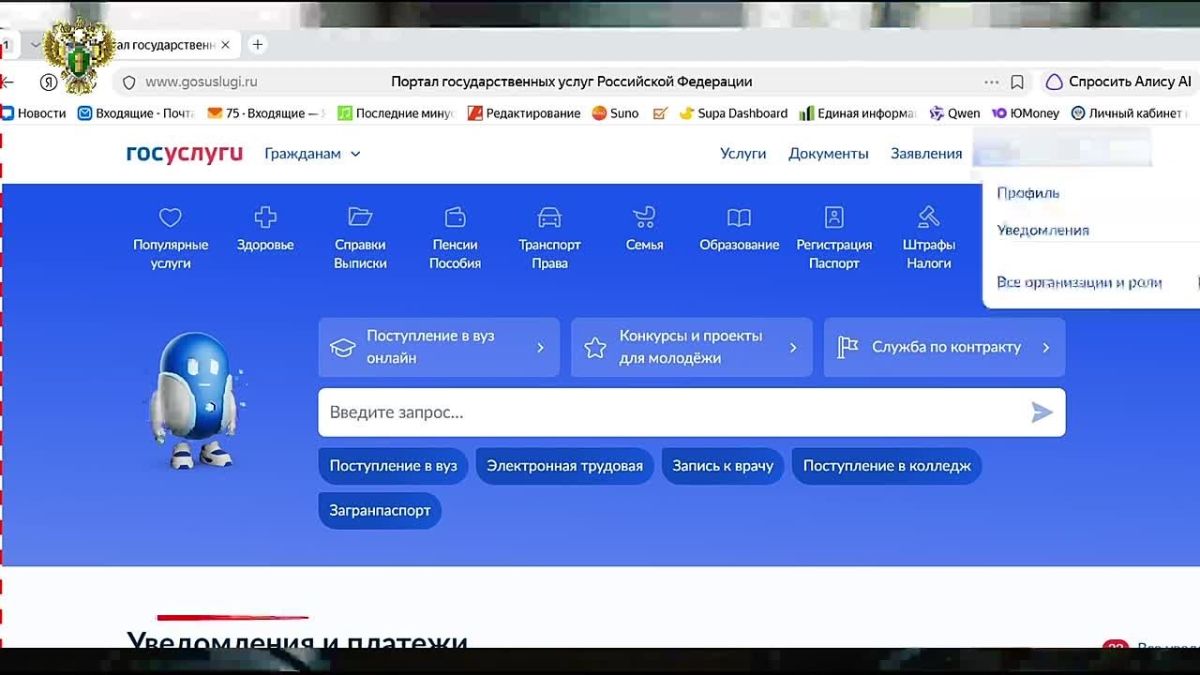Open the Популярные услуги heart icon category
This screenshot has width=1200, height=675.
[171, 238]
